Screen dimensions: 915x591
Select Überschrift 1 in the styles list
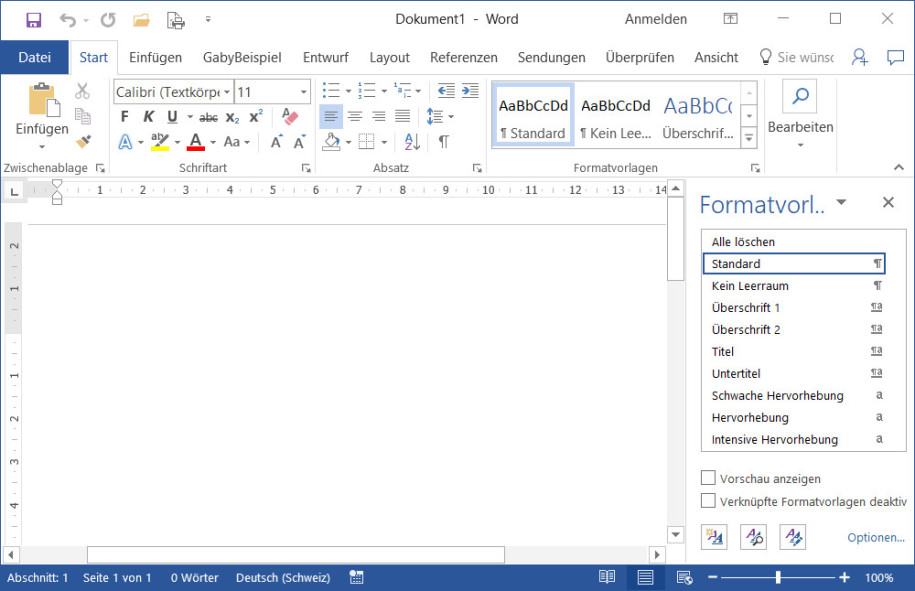tap(794, 307)
